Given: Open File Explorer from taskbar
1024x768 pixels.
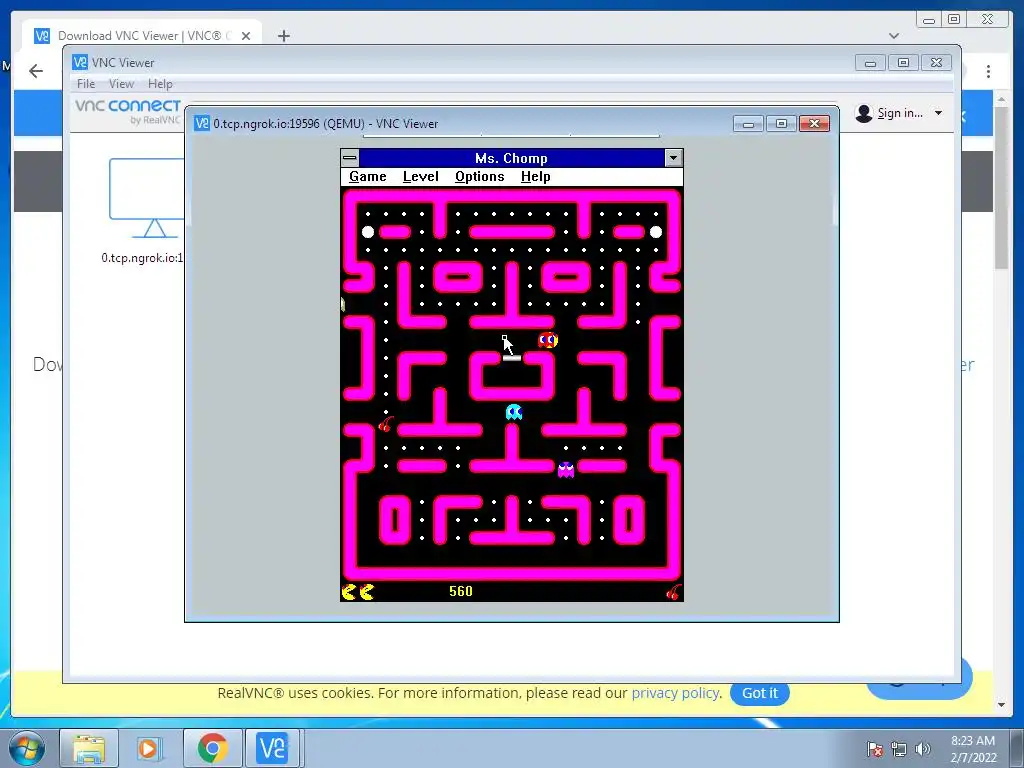Looking at the screenshot, I should click(89, 748).
